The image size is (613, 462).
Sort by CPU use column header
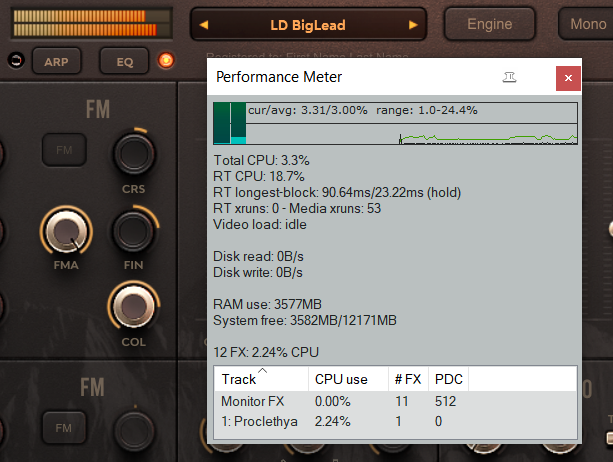coord(349,379)
